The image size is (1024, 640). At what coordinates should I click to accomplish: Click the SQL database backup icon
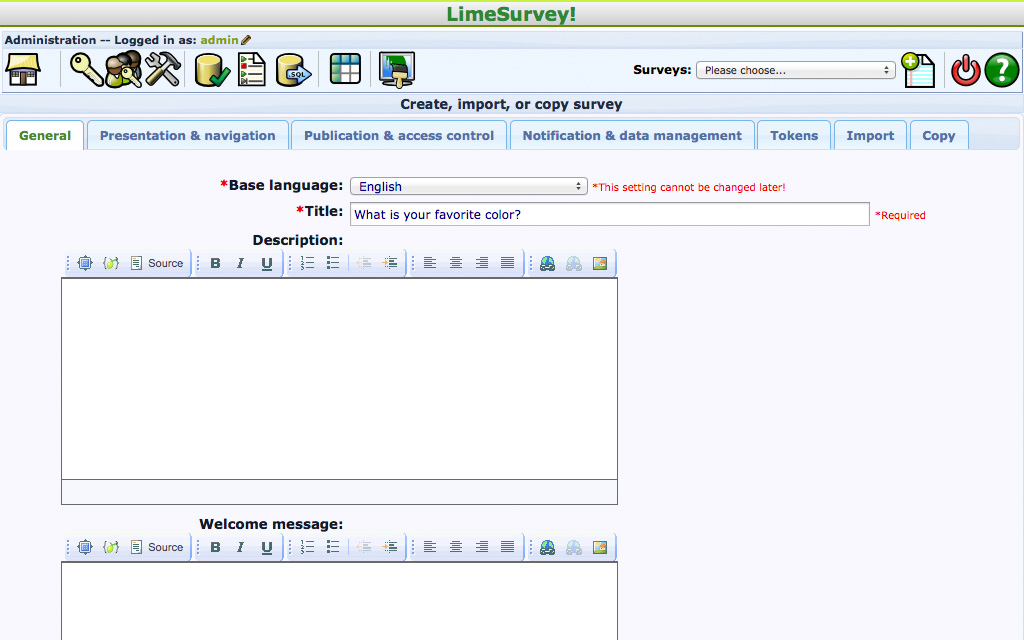point(293,70)
